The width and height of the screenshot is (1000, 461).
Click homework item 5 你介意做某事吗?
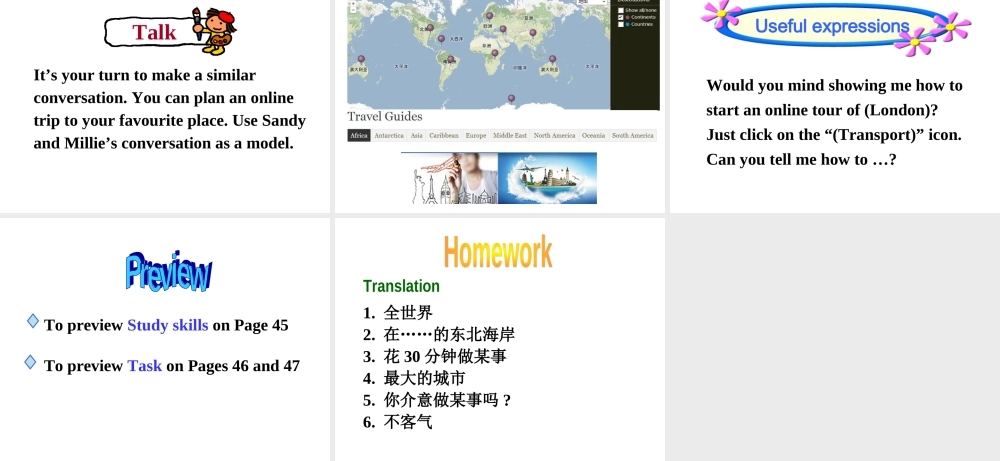[x=437, y=400]
